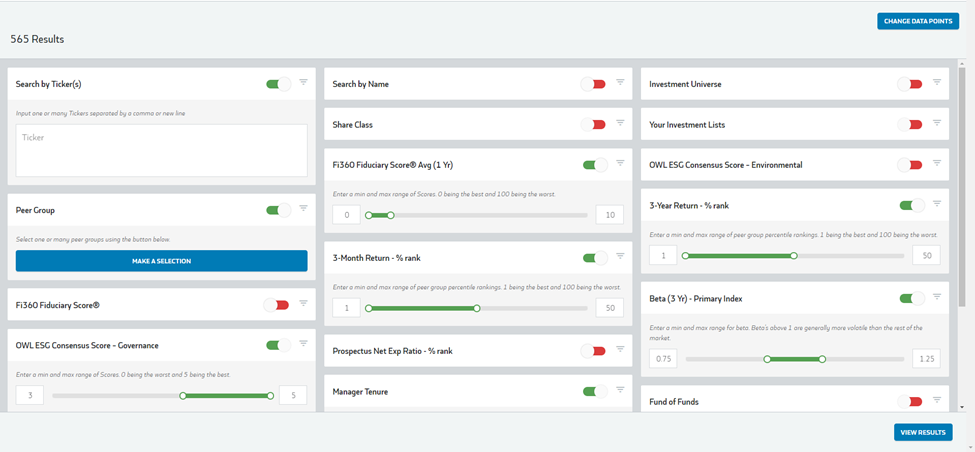Image resolution: width=975 pixels, height=452 pixels.
Task: Click filter icon next to Share Class
Action: click(x=620, y=122)
